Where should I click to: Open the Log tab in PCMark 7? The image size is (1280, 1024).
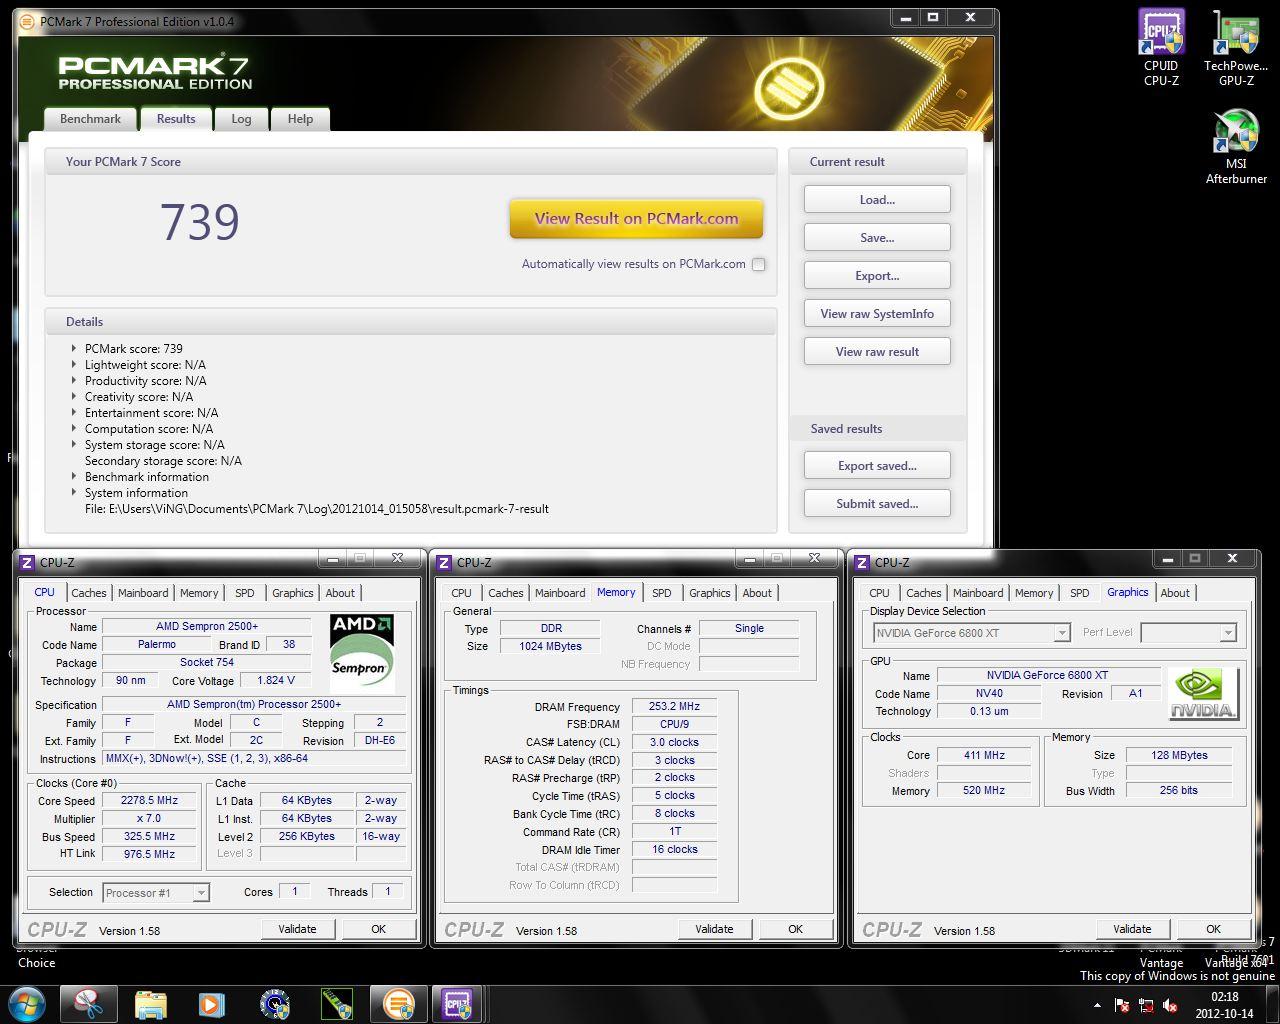coord(241,119)
